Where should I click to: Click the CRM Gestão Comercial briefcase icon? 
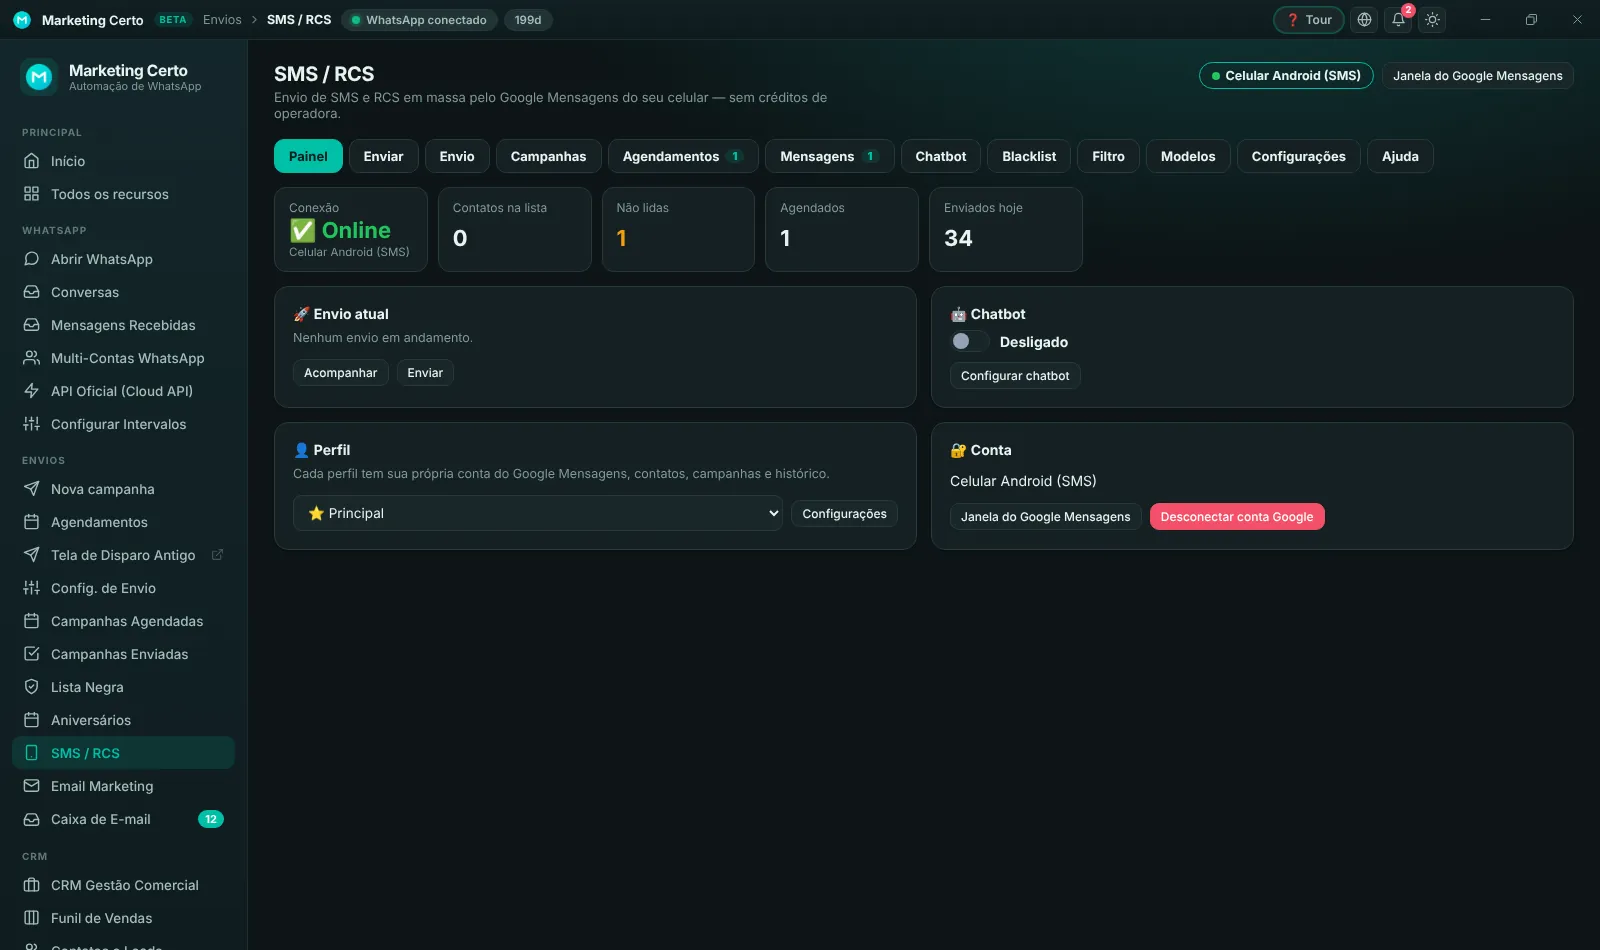pos(32,885)
